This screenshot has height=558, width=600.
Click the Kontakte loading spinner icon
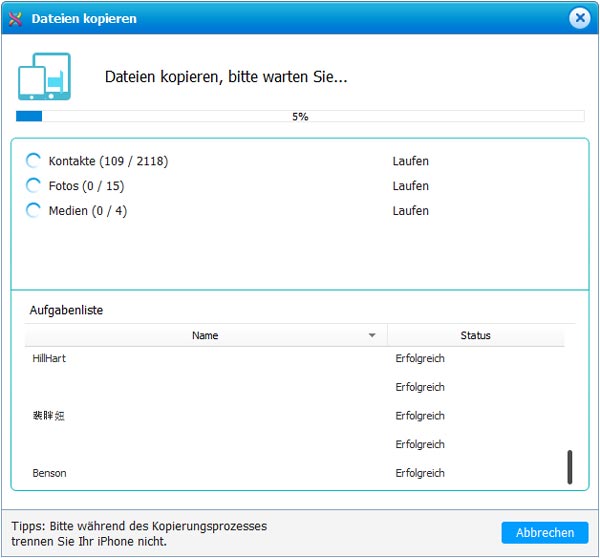coord(34,161)
